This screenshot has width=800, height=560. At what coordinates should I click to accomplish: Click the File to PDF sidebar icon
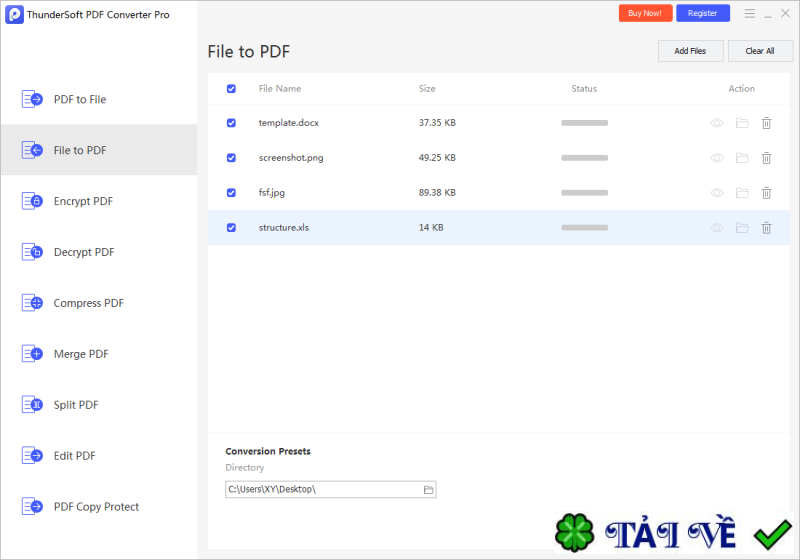(32, 150)
